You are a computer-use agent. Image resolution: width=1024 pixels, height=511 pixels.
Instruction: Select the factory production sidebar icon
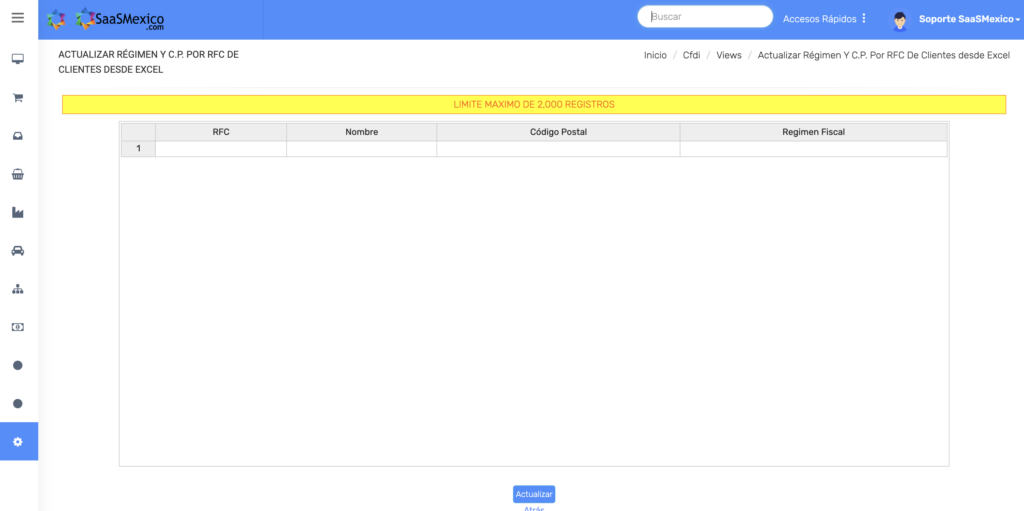(18, 213)
